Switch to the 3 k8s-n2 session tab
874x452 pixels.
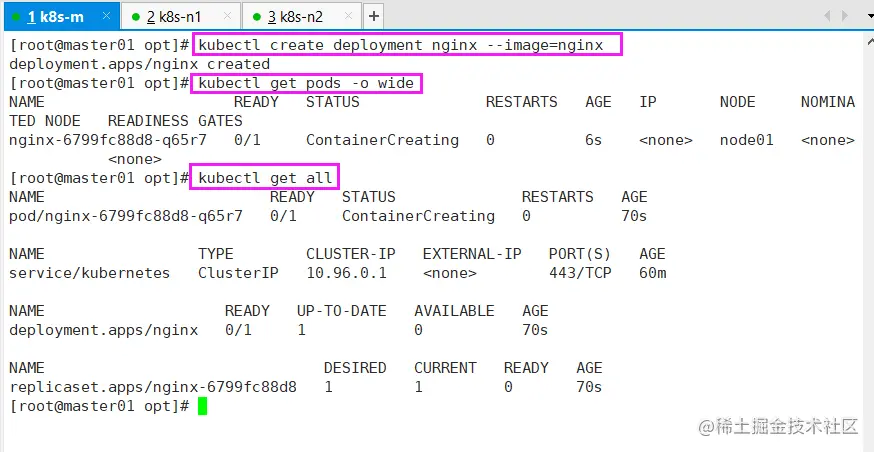302,17
